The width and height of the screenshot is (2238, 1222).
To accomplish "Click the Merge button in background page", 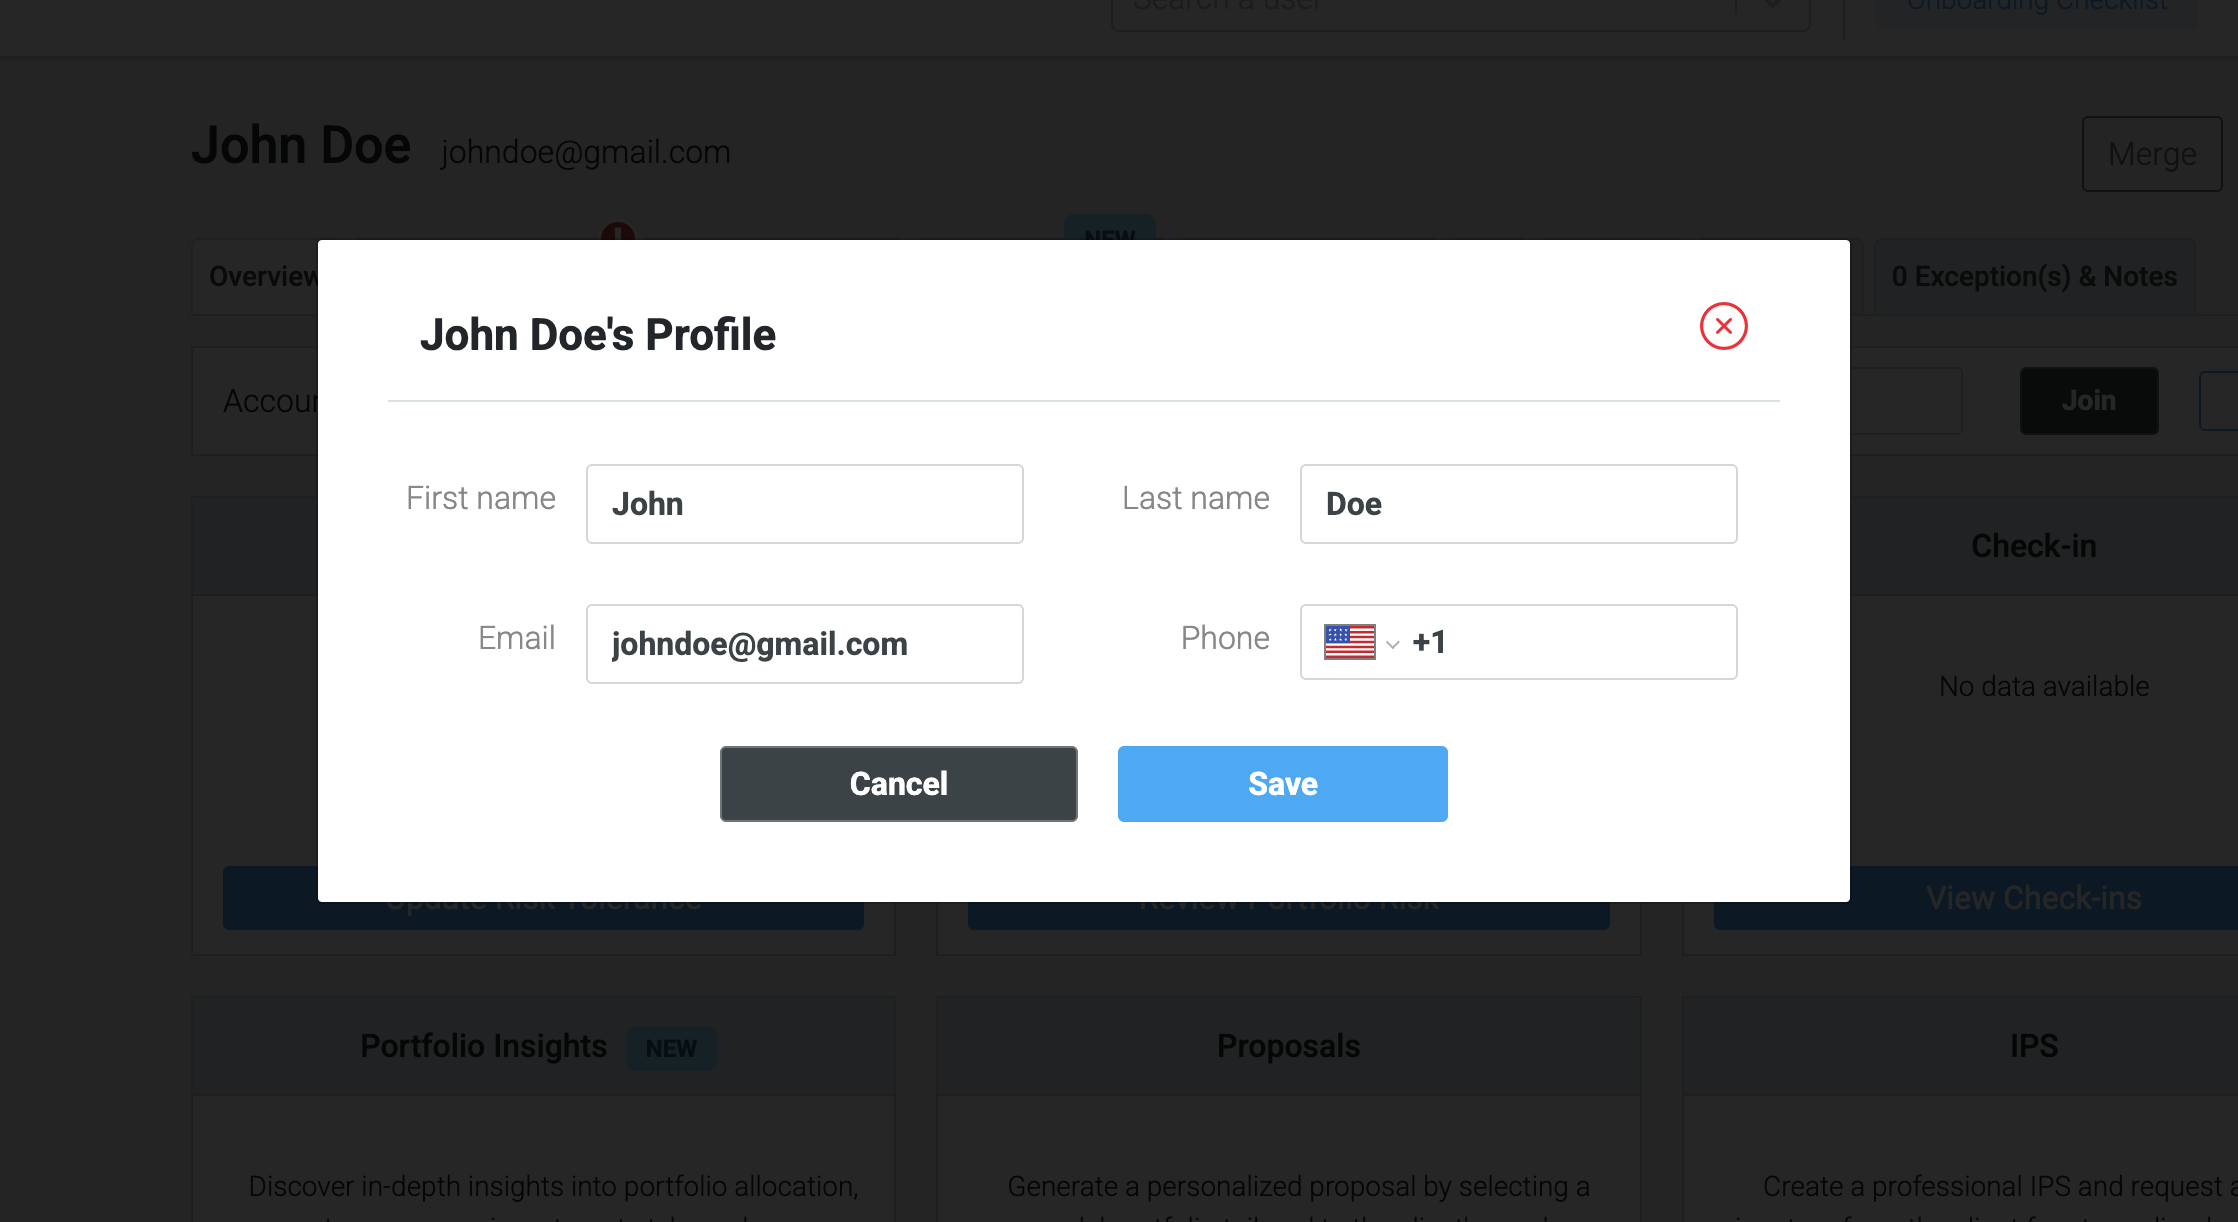I will (x=2152, y=154).
